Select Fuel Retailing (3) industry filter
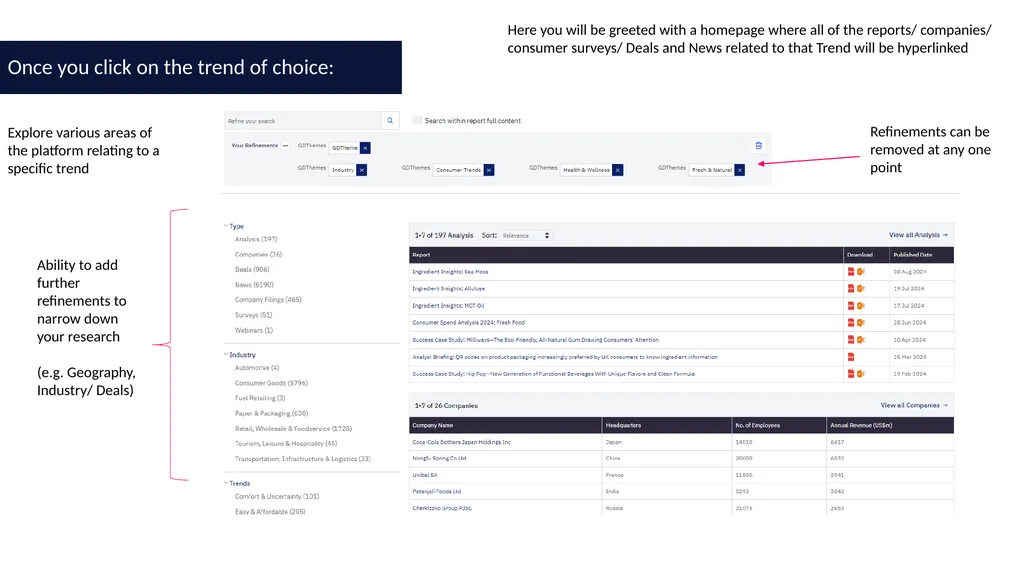The width and height of the screenshot is (1024, 575). tap(260, 398)
